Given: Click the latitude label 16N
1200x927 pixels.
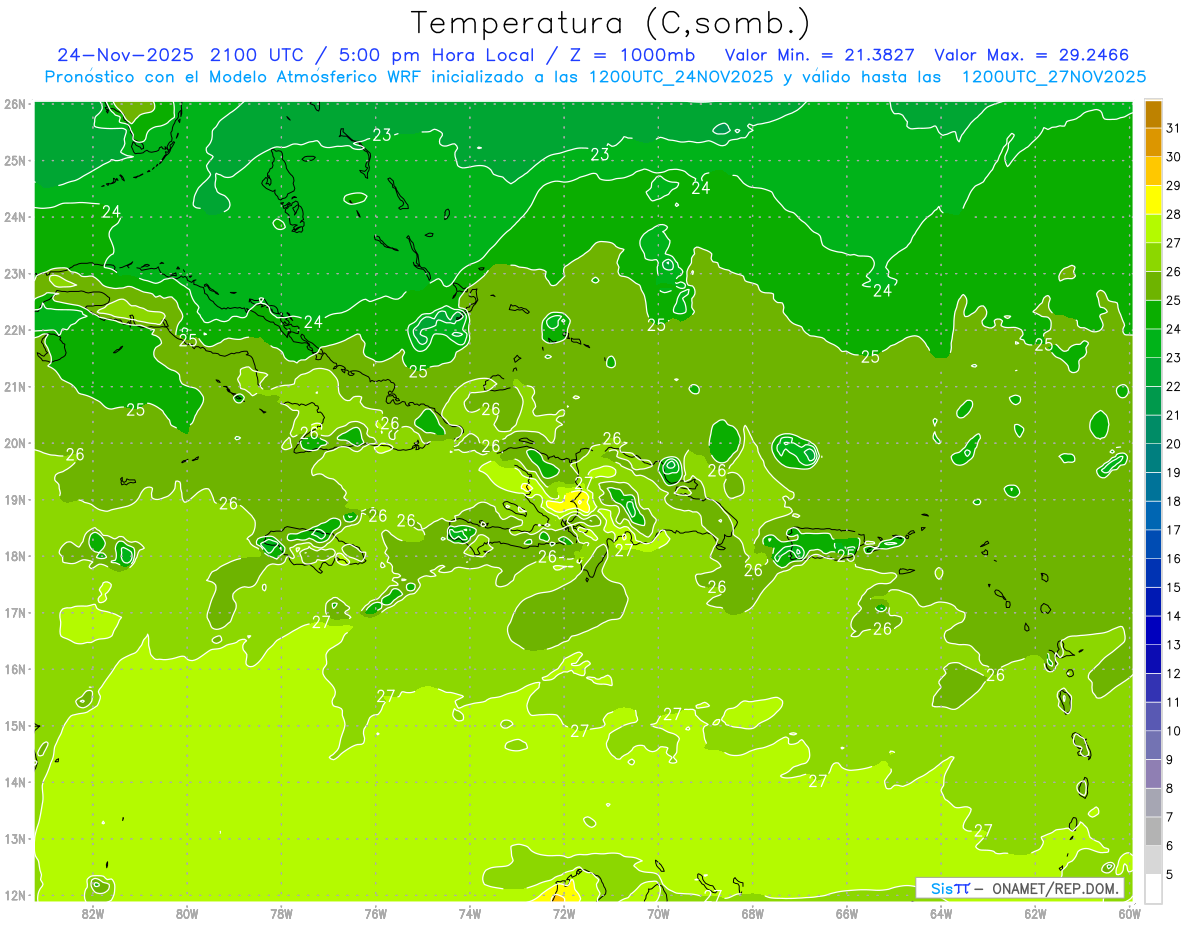Looking at the screenshot, I should tap(15, 669).
